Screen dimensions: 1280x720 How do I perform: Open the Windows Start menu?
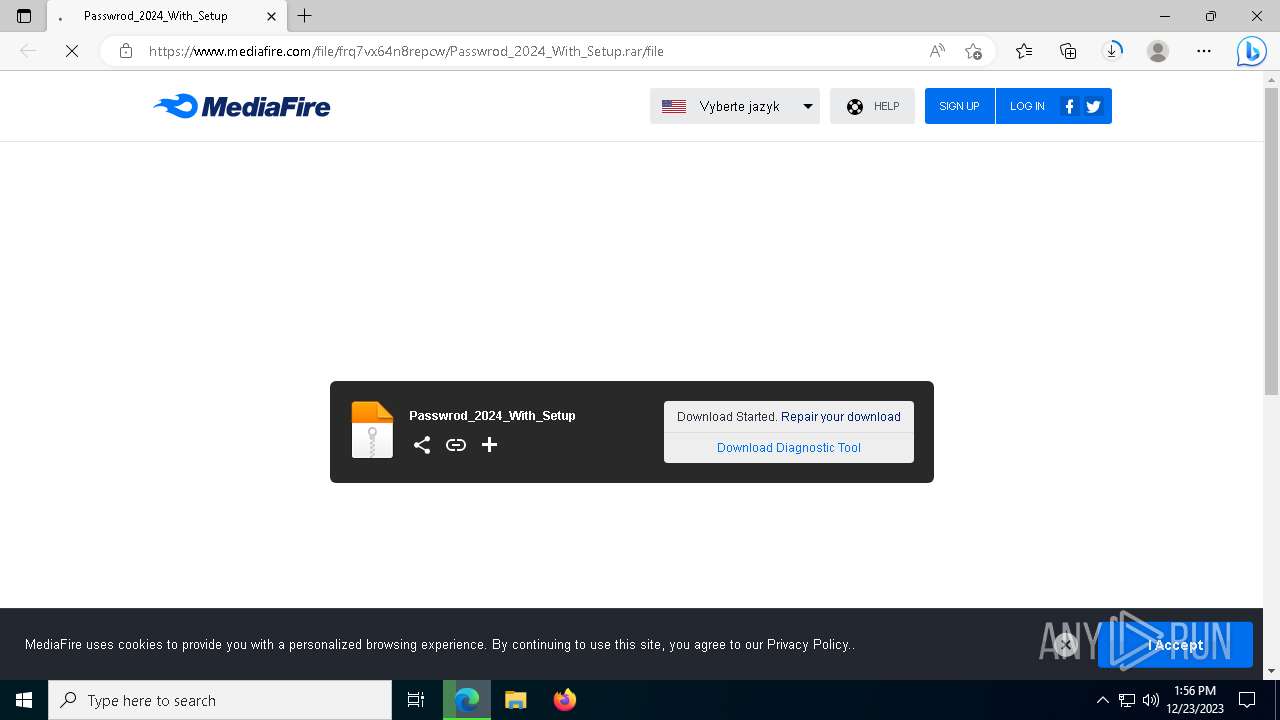24,700
